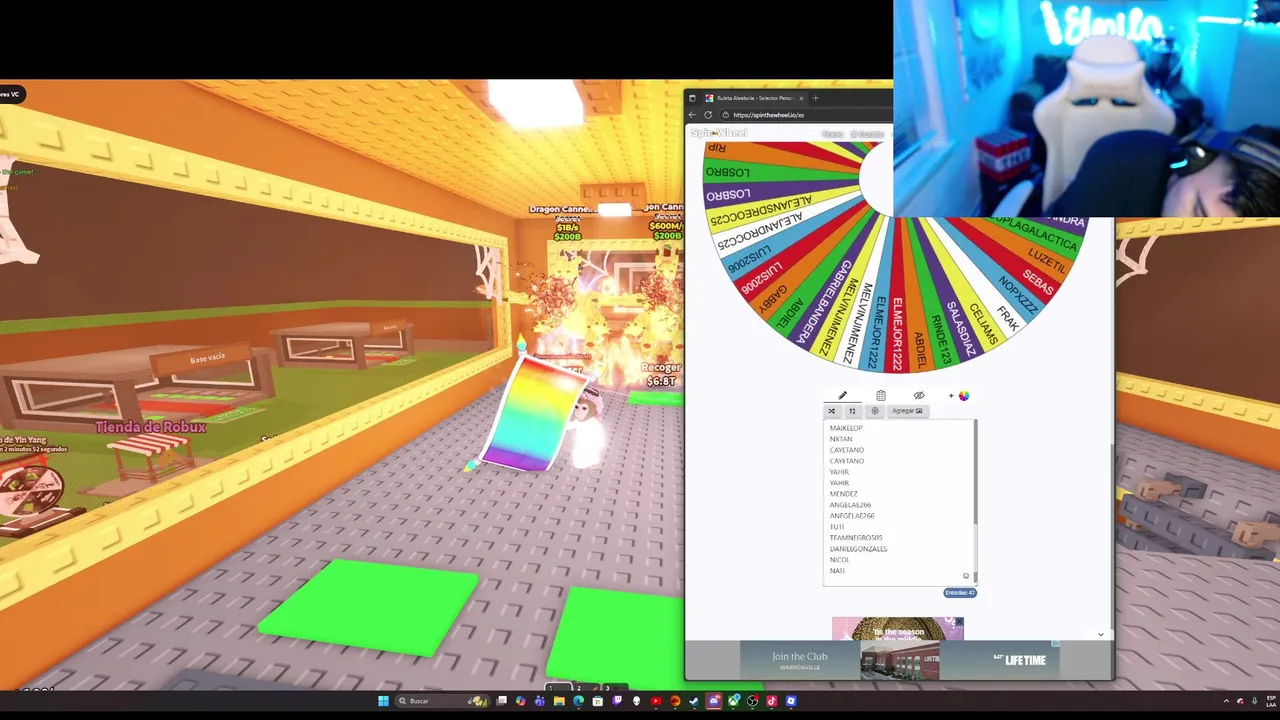
Task: Click the Join the Club ad banner
Action: pos(899,660)
